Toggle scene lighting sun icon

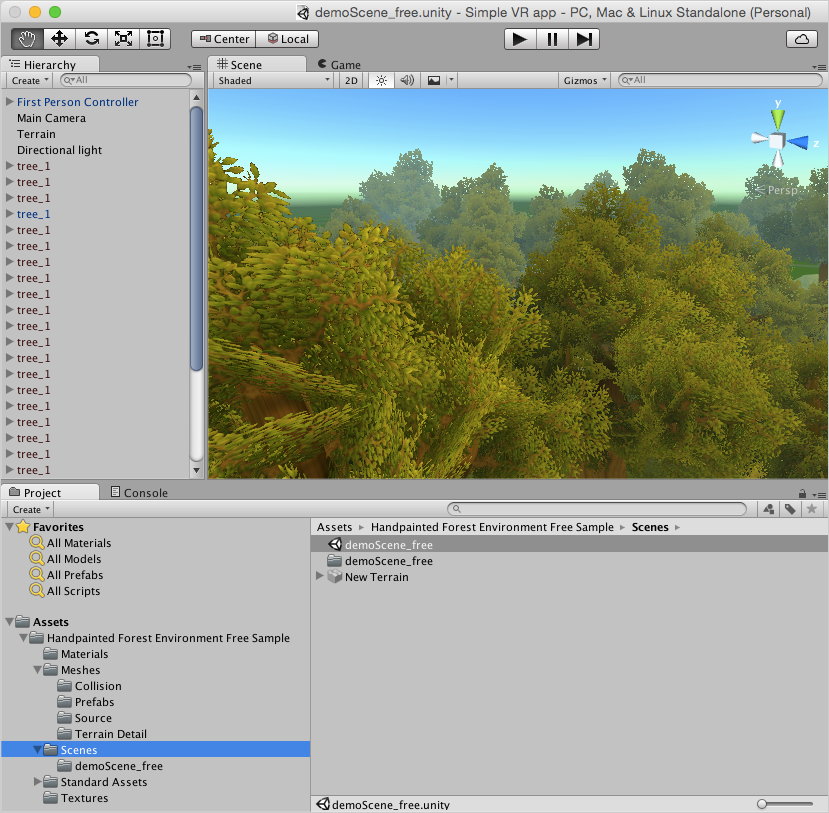[x=380, y=81]
